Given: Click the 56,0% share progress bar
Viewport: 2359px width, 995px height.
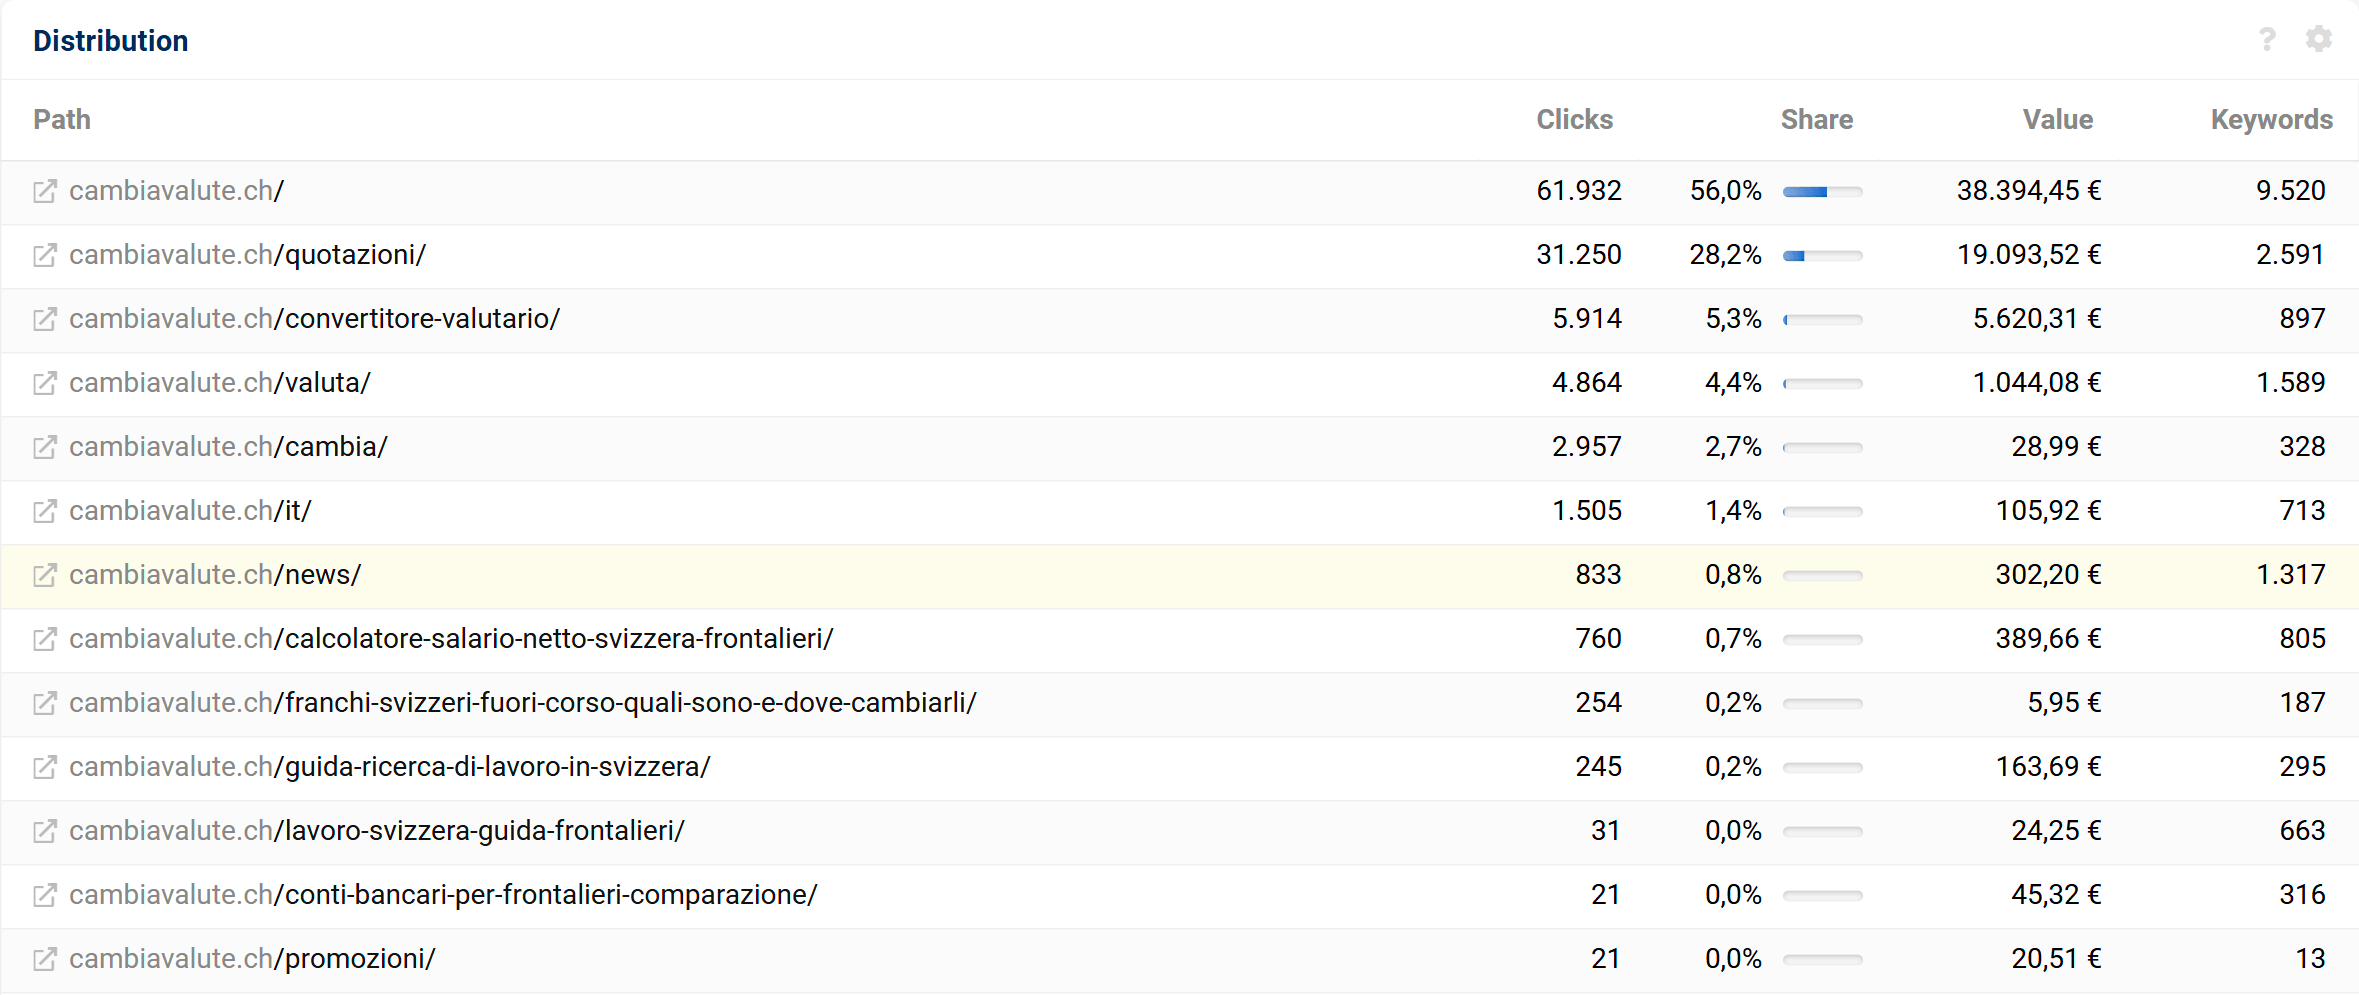Looking at the screenshot, I should click(x=1822, y=192).
